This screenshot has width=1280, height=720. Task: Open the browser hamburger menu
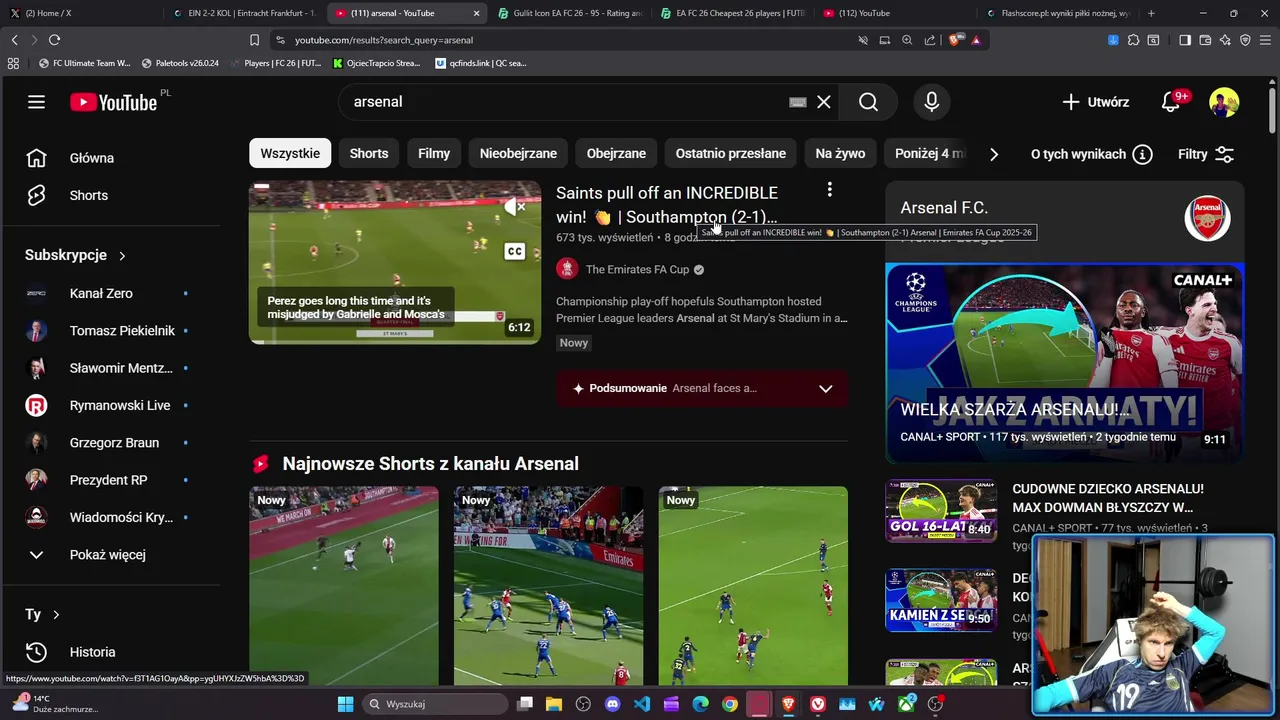1265,40
